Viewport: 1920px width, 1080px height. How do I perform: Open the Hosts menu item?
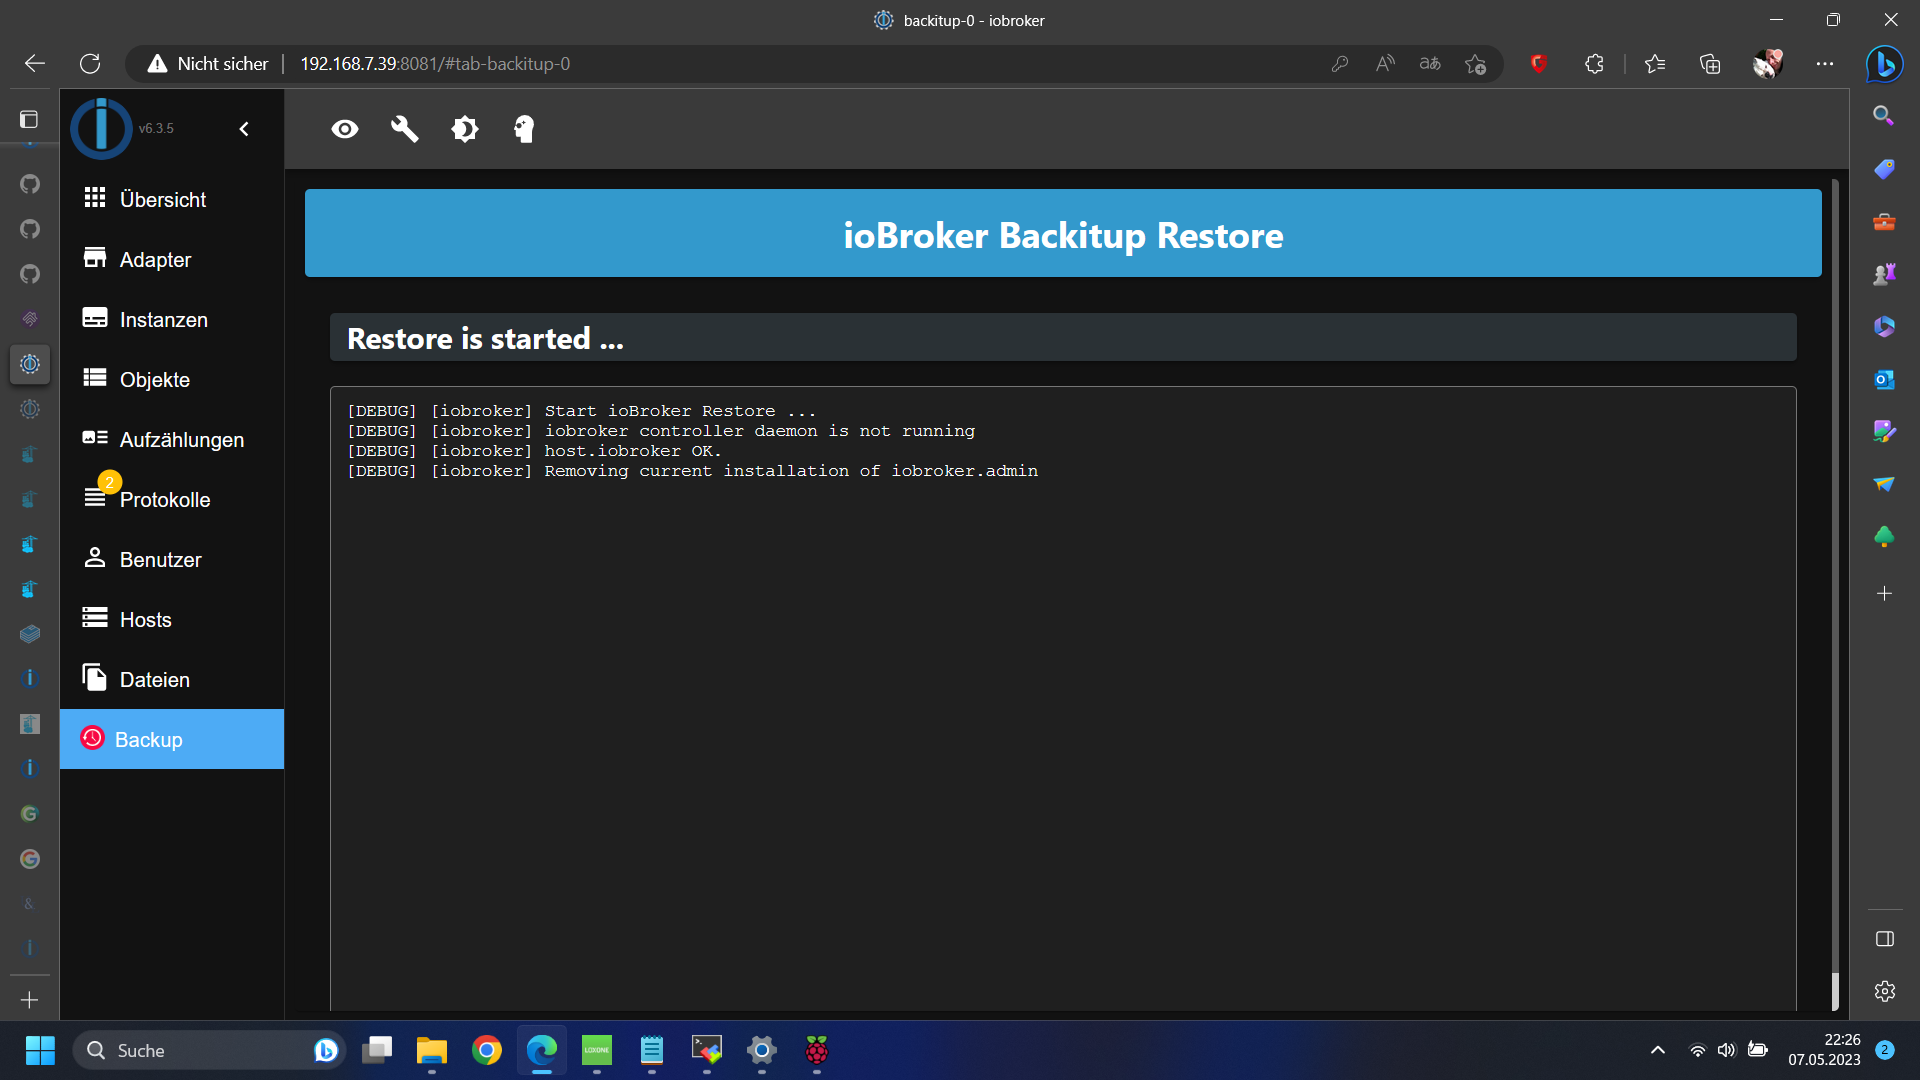click(x=172, y=619)
